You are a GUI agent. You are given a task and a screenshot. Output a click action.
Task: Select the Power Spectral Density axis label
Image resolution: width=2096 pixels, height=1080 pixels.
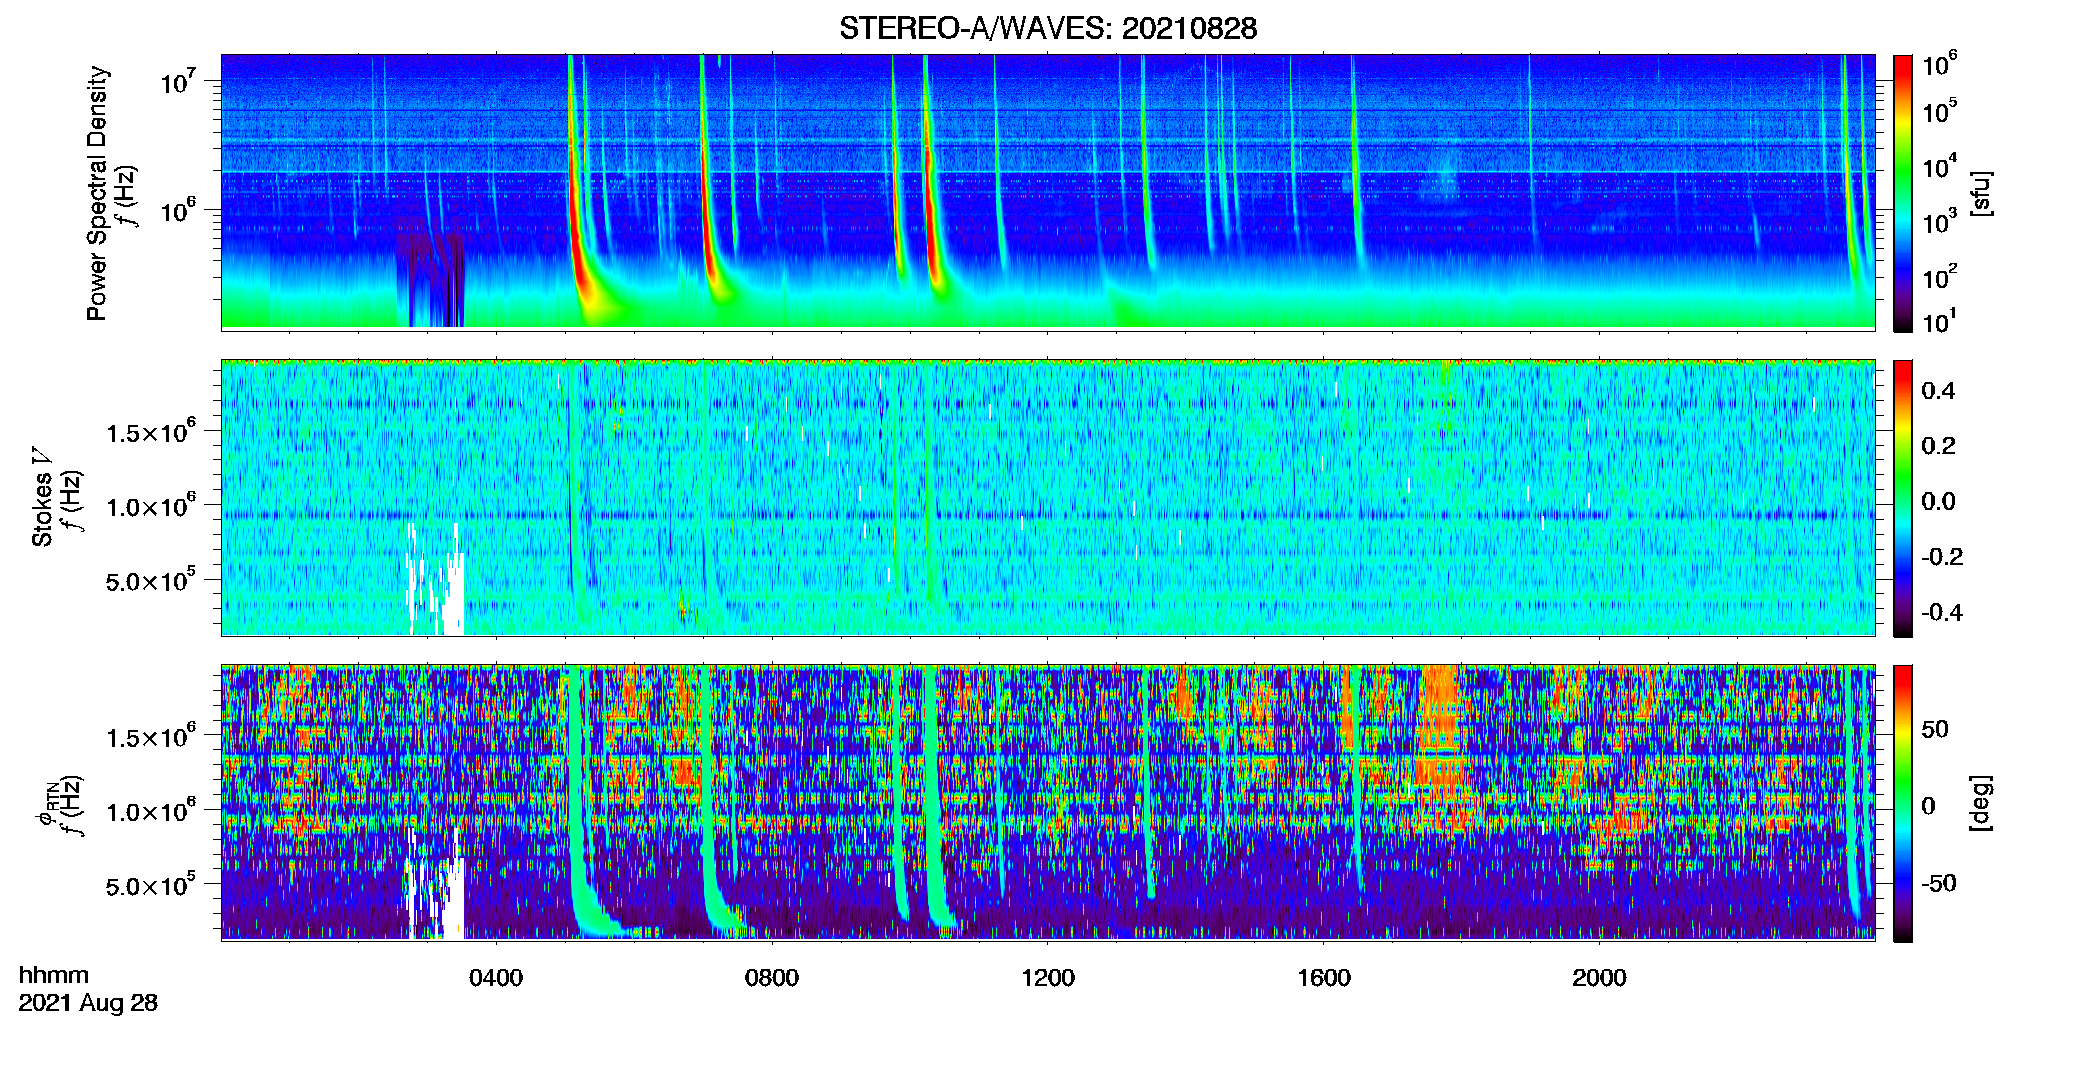point(97,193)
